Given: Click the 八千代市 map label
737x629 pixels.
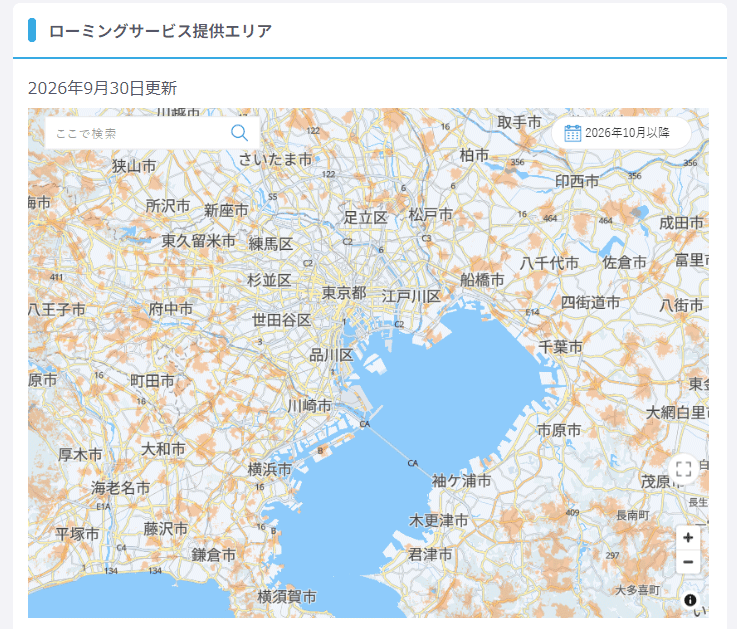Looking at the screenshot, I should [x=549, y=263].
